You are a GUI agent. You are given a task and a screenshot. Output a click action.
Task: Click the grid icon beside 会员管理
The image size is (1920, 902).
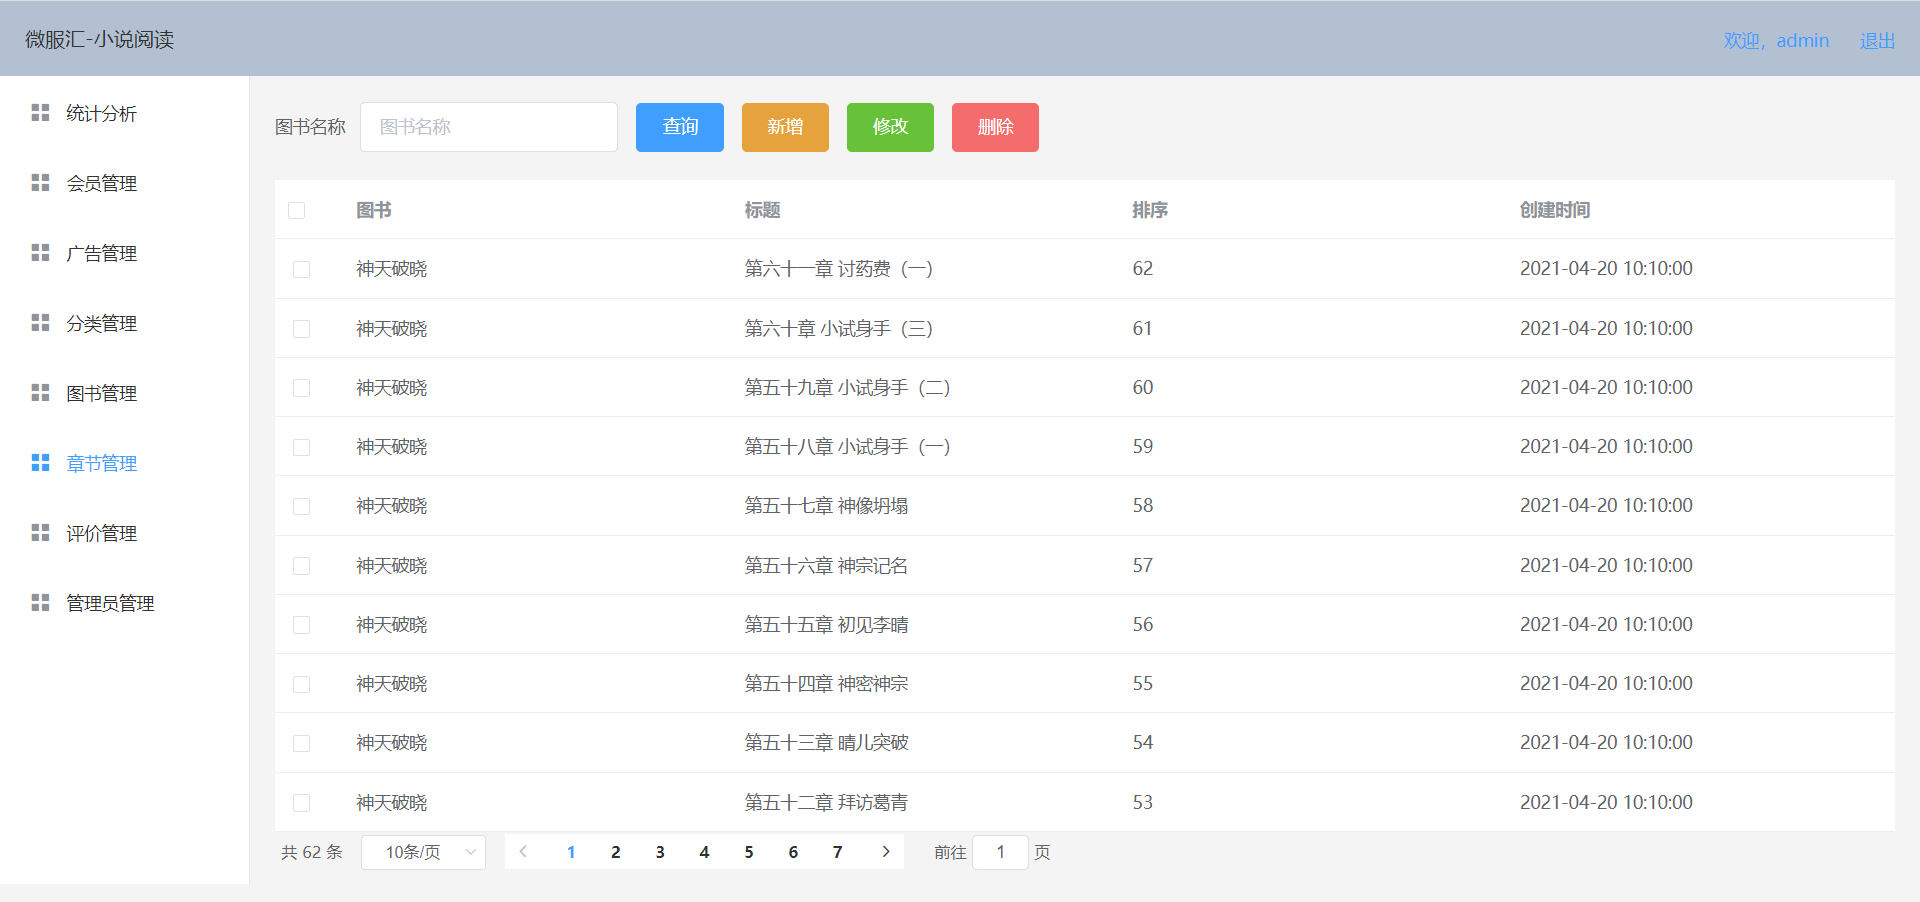(40, 182)
